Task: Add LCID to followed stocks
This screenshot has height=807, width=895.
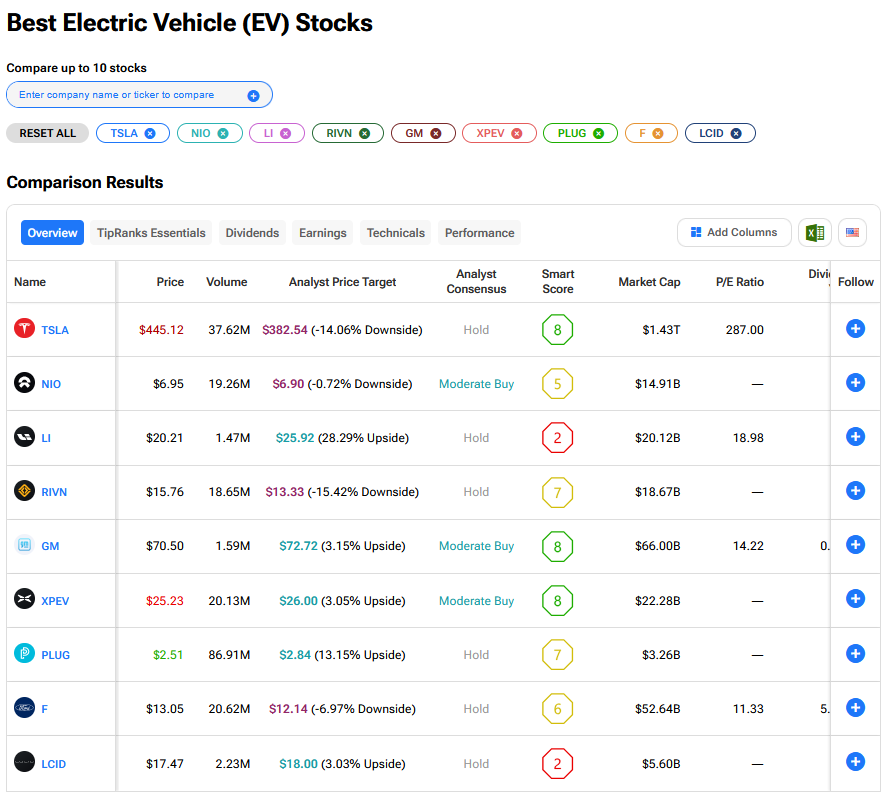Action: (855, 762)
